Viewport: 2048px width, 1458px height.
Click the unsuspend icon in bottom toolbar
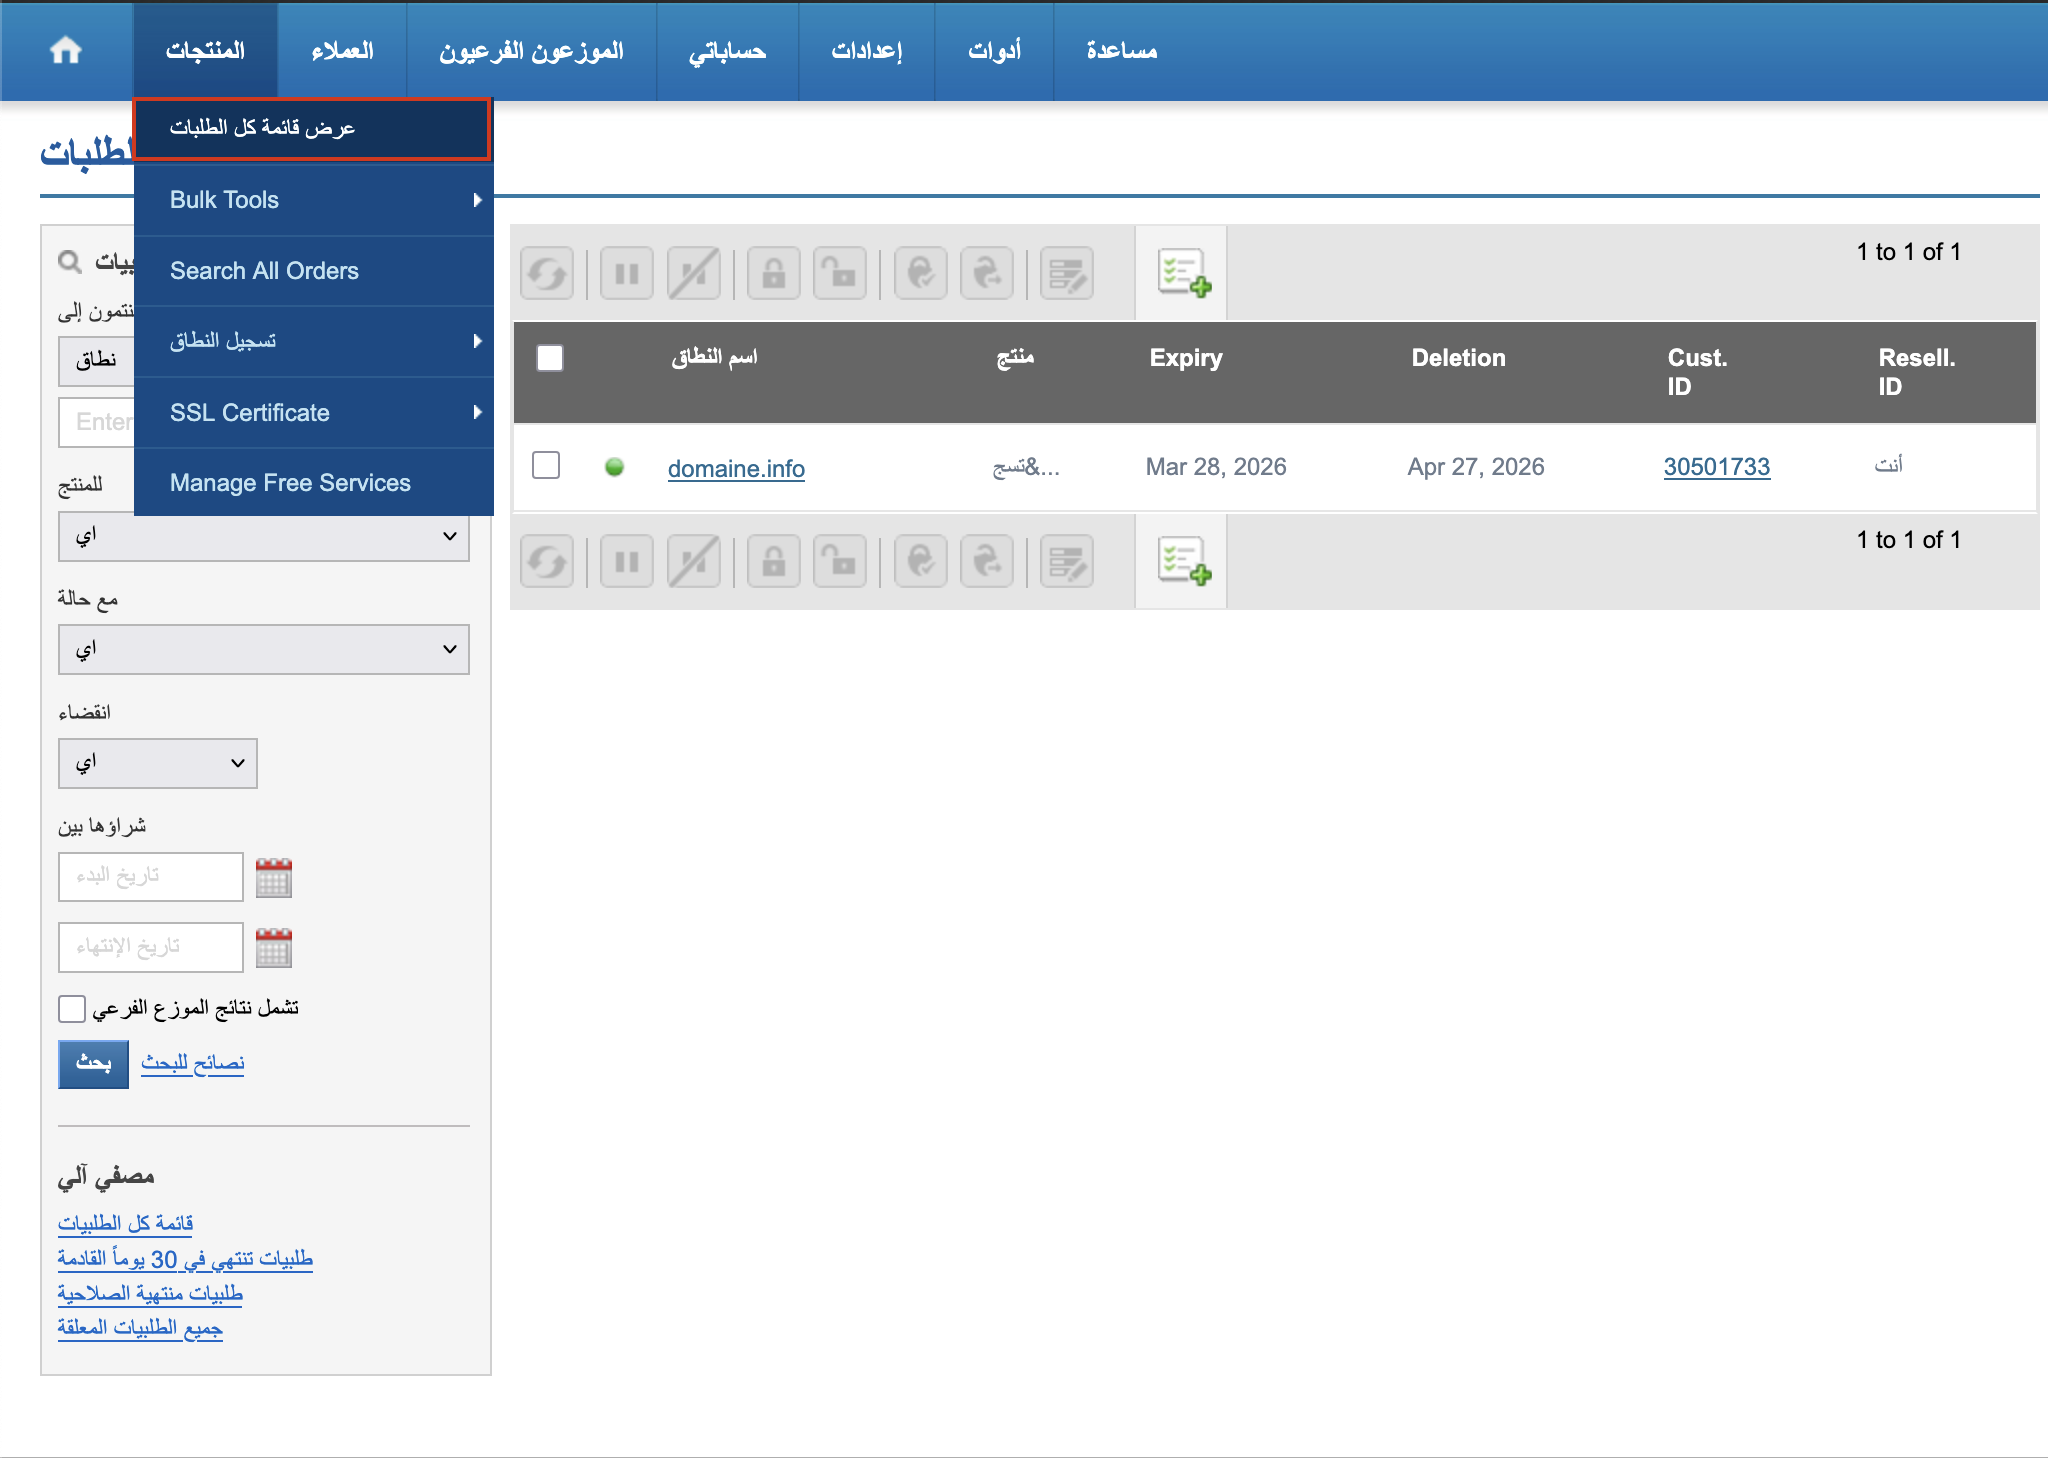[694, 561]
